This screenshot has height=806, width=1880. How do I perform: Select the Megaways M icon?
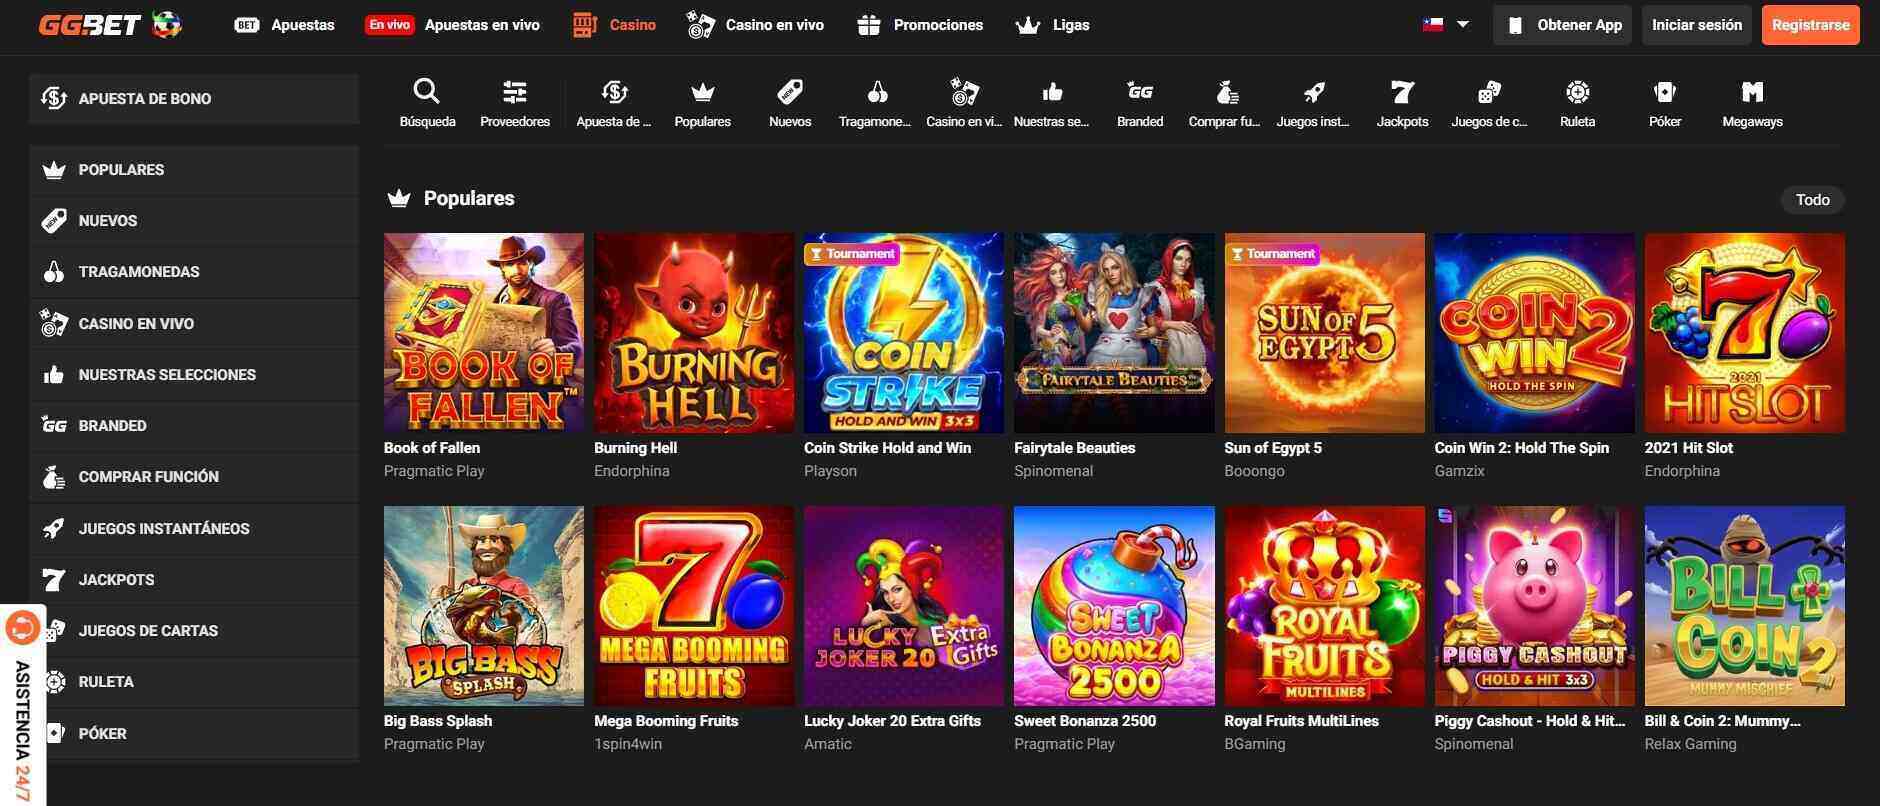coord(1752,92)
